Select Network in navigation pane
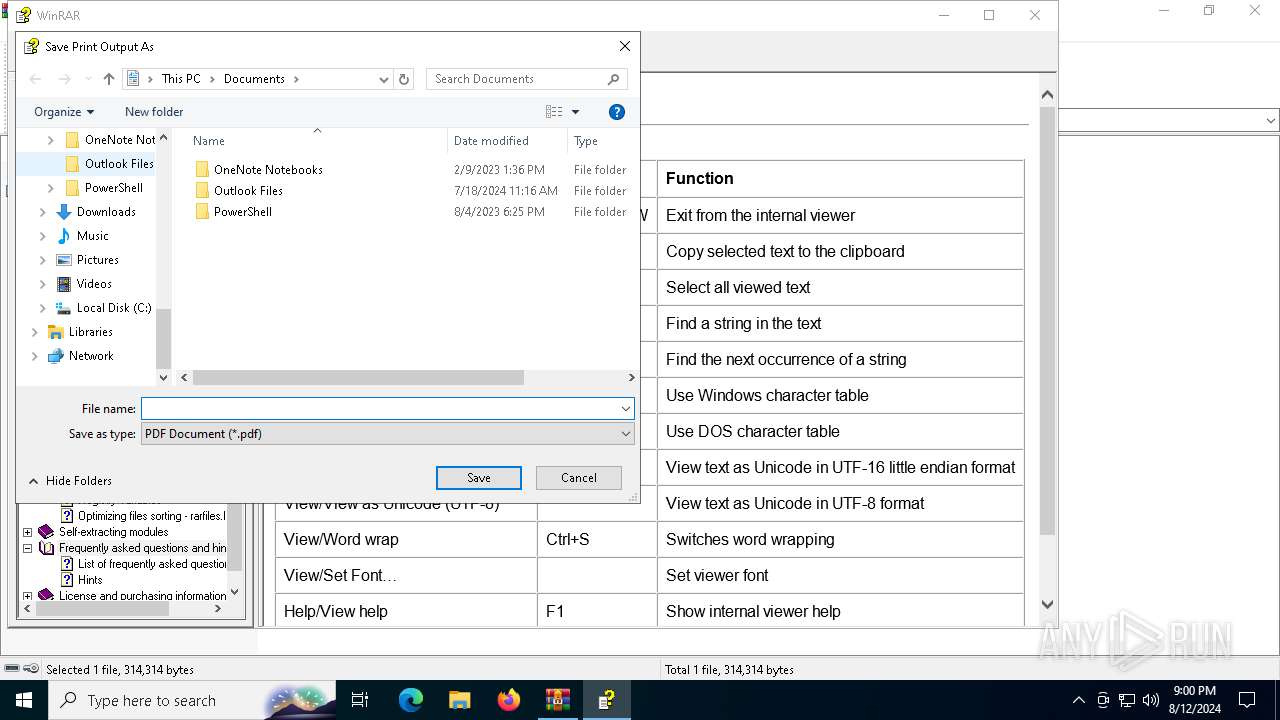The image size is (1280, 720). click(x=91, y=356)
